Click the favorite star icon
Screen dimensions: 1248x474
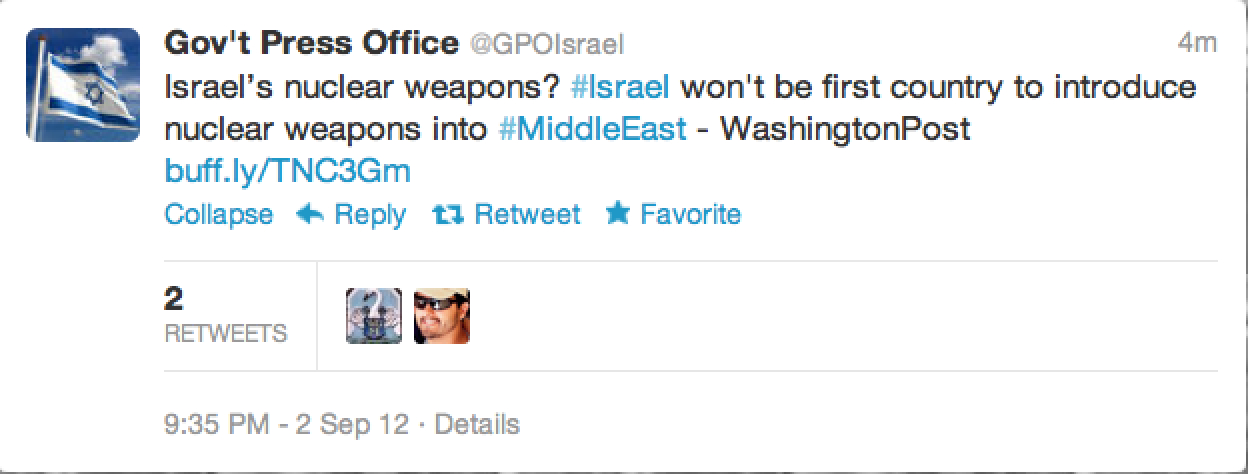[617, 213]
